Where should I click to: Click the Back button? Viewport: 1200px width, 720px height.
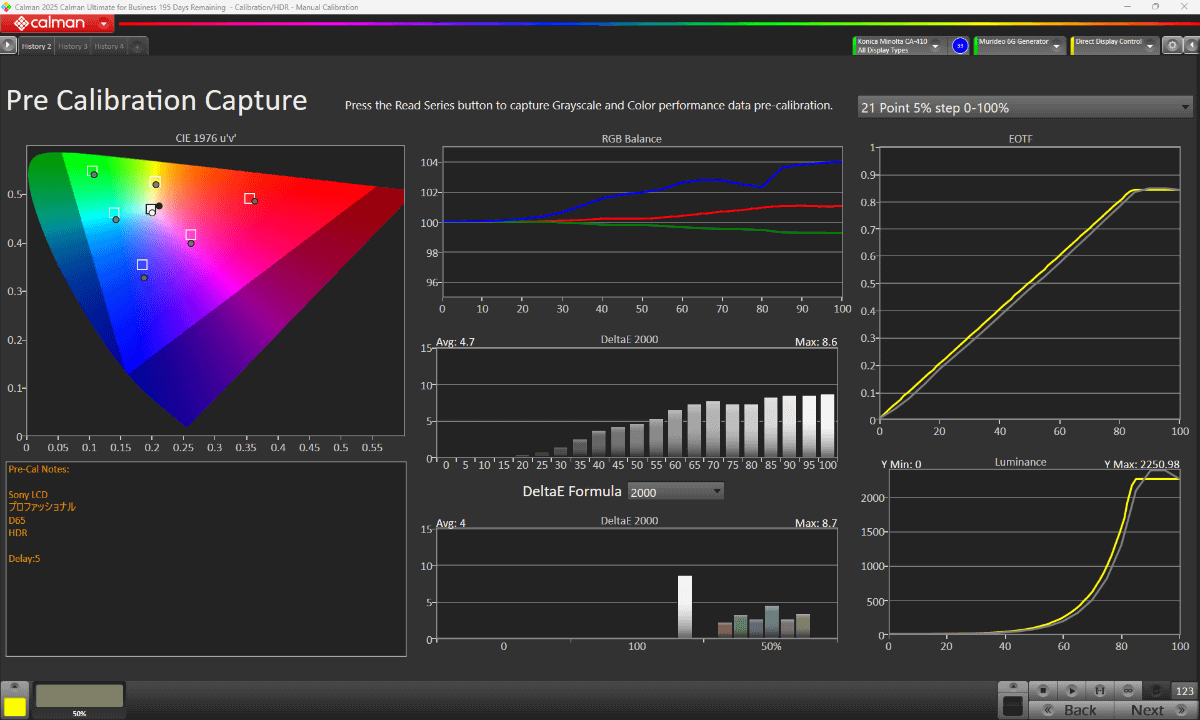pos(1072,710)
